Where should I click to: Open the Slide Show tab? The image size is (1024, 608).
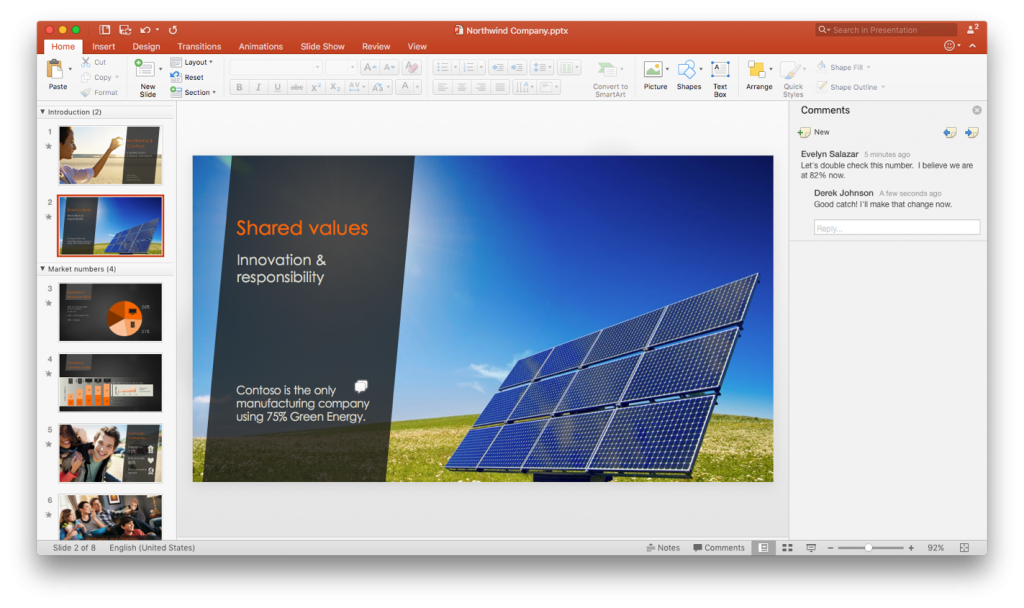coord(322,46)
